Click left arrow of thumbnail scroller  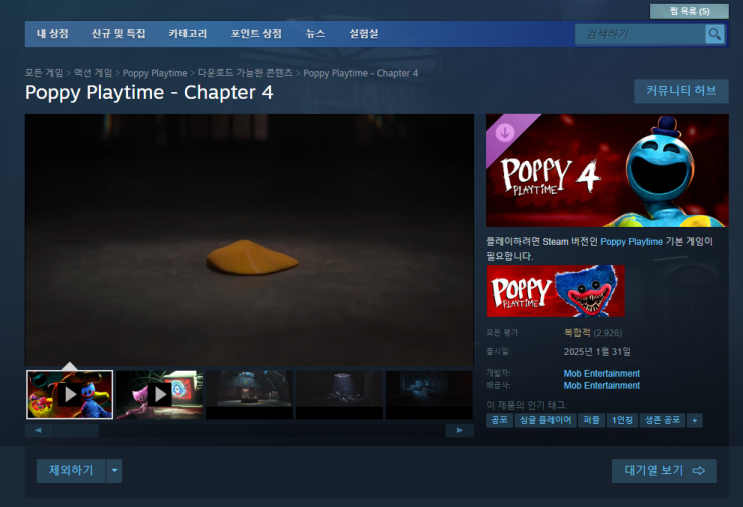click(x=38, y=430)
